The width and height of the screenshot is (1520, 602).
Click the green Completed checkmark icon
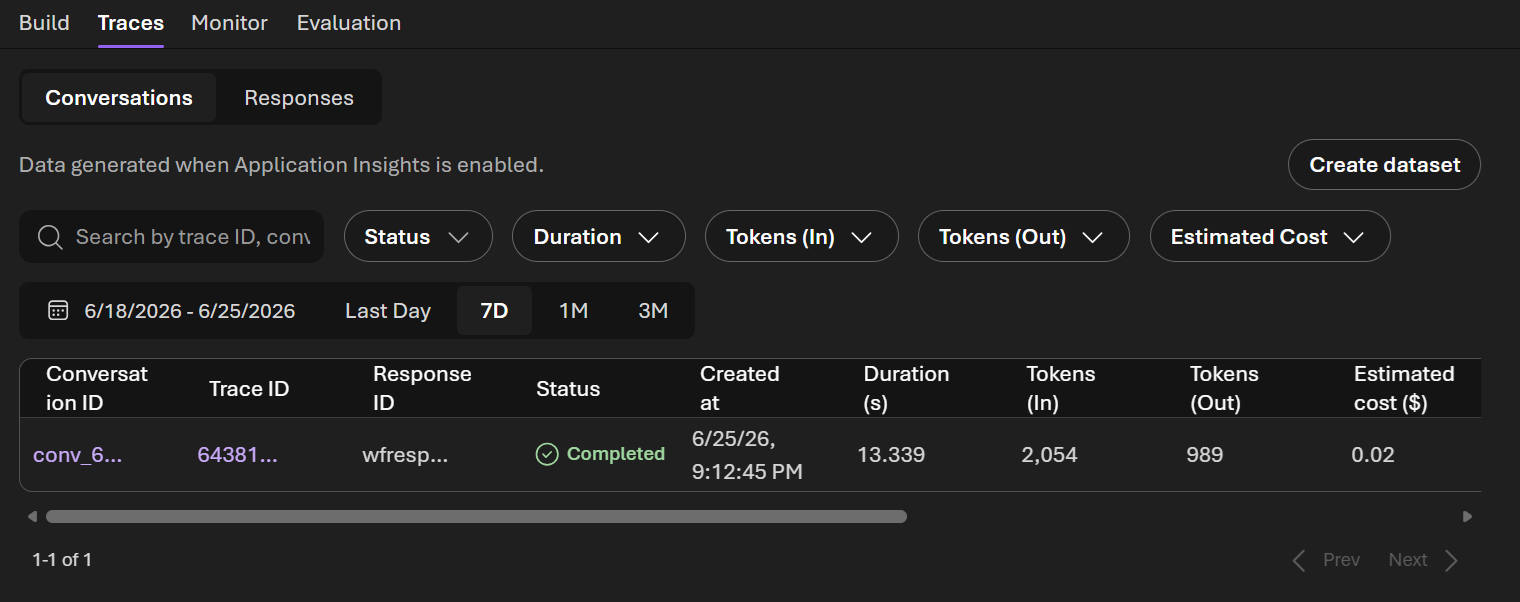[547, 455]
